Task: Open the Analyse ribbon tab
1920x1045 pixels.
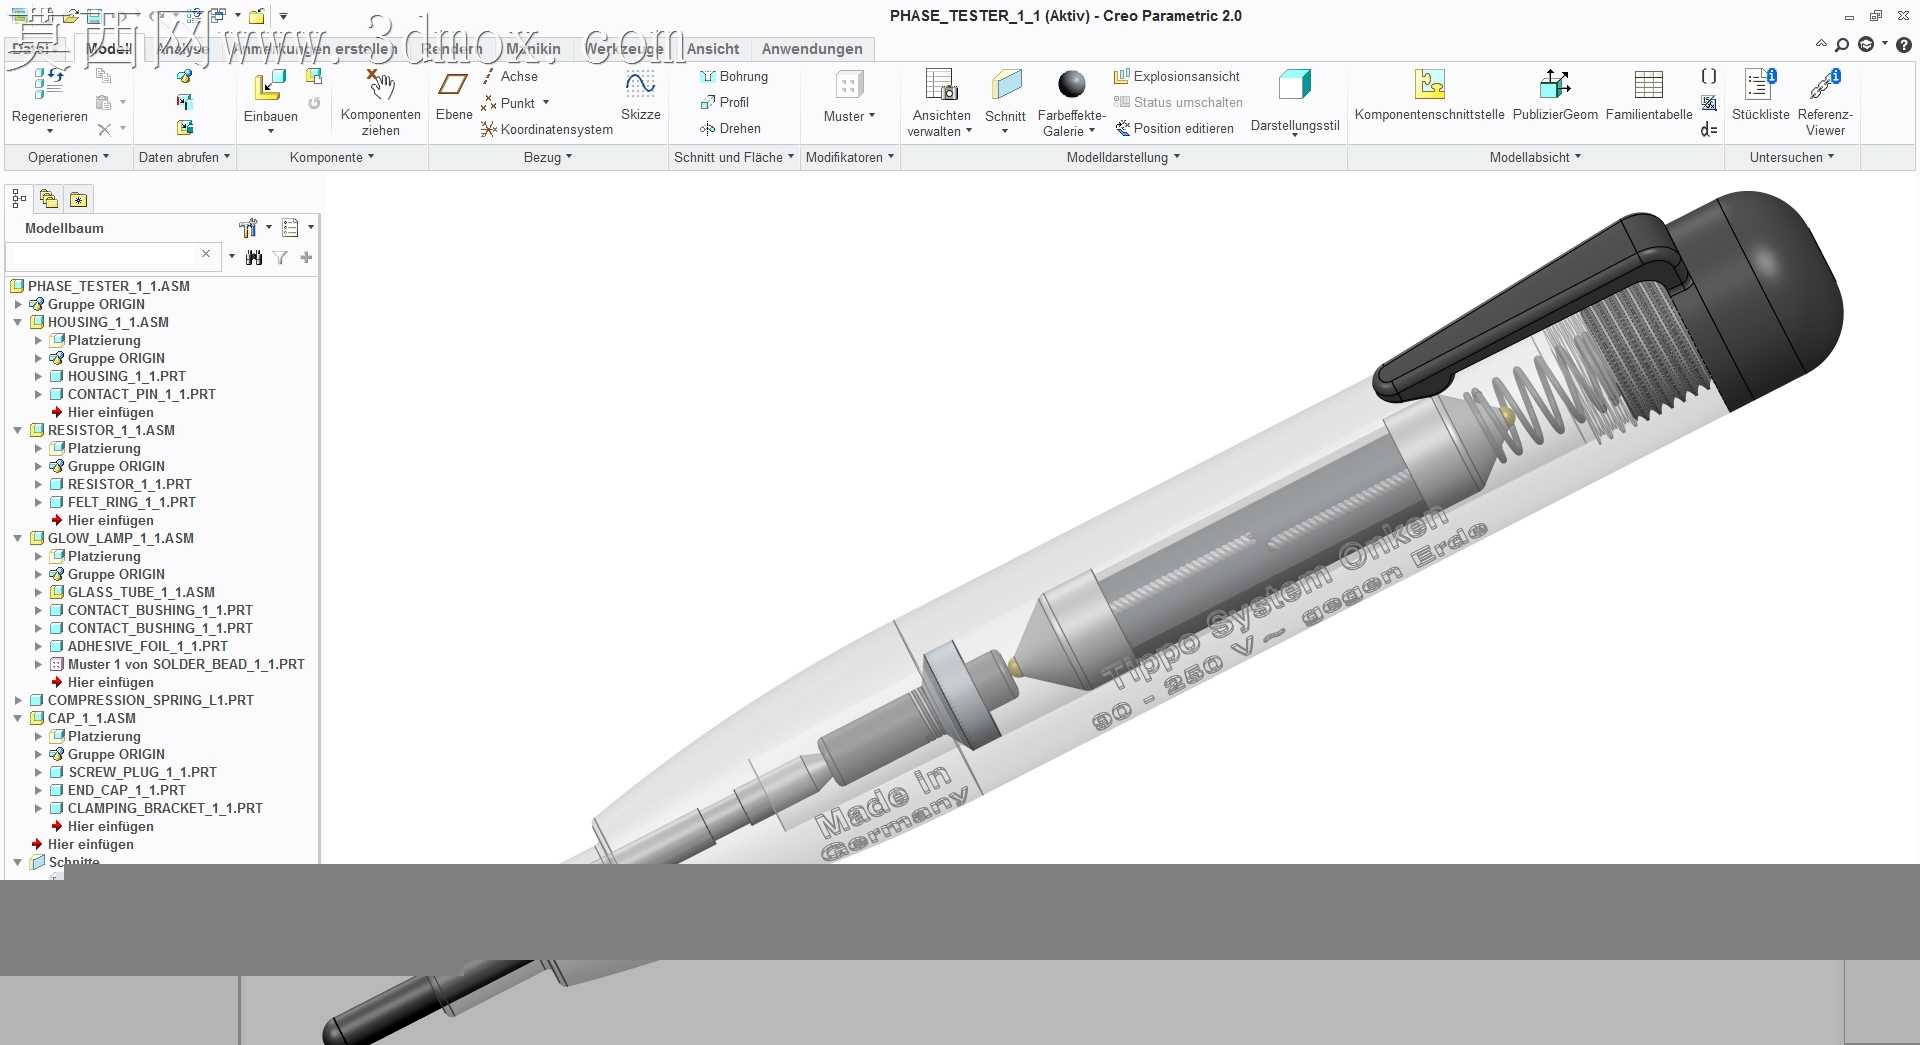Action: tap(183, 49)
